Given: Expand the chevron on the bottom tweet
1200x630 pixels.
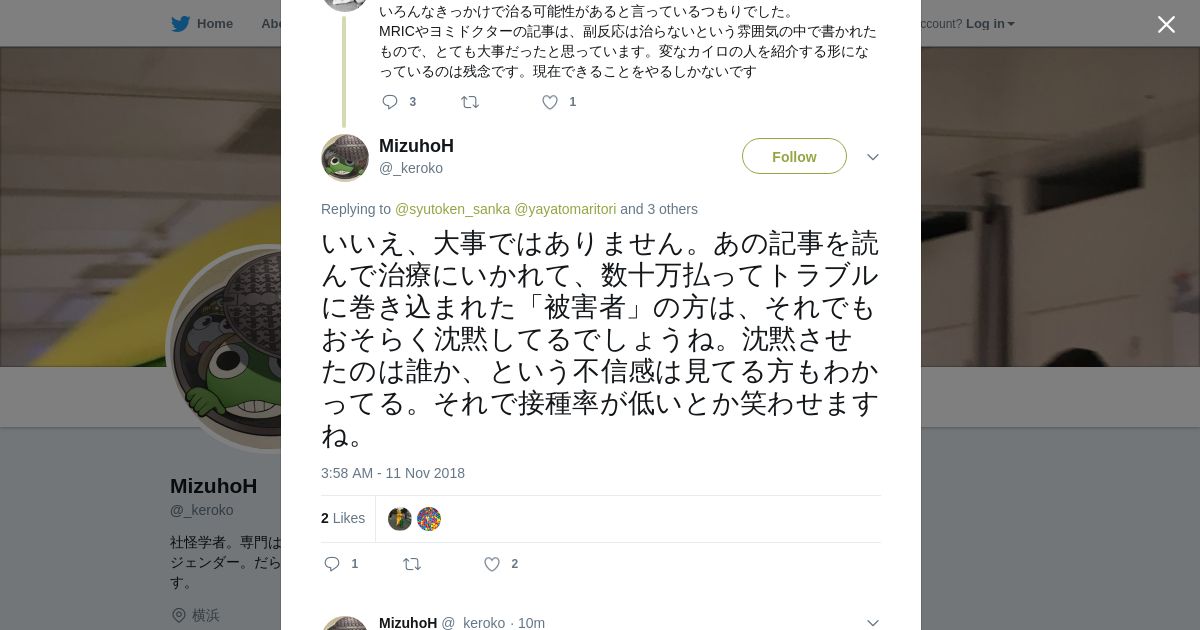Looking at the screenshot, I should click(x=872, y=622).
